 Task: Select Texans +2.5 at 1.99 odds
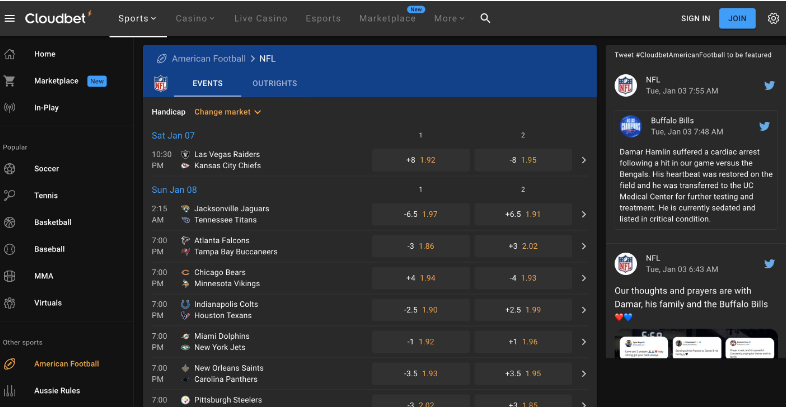523,310
